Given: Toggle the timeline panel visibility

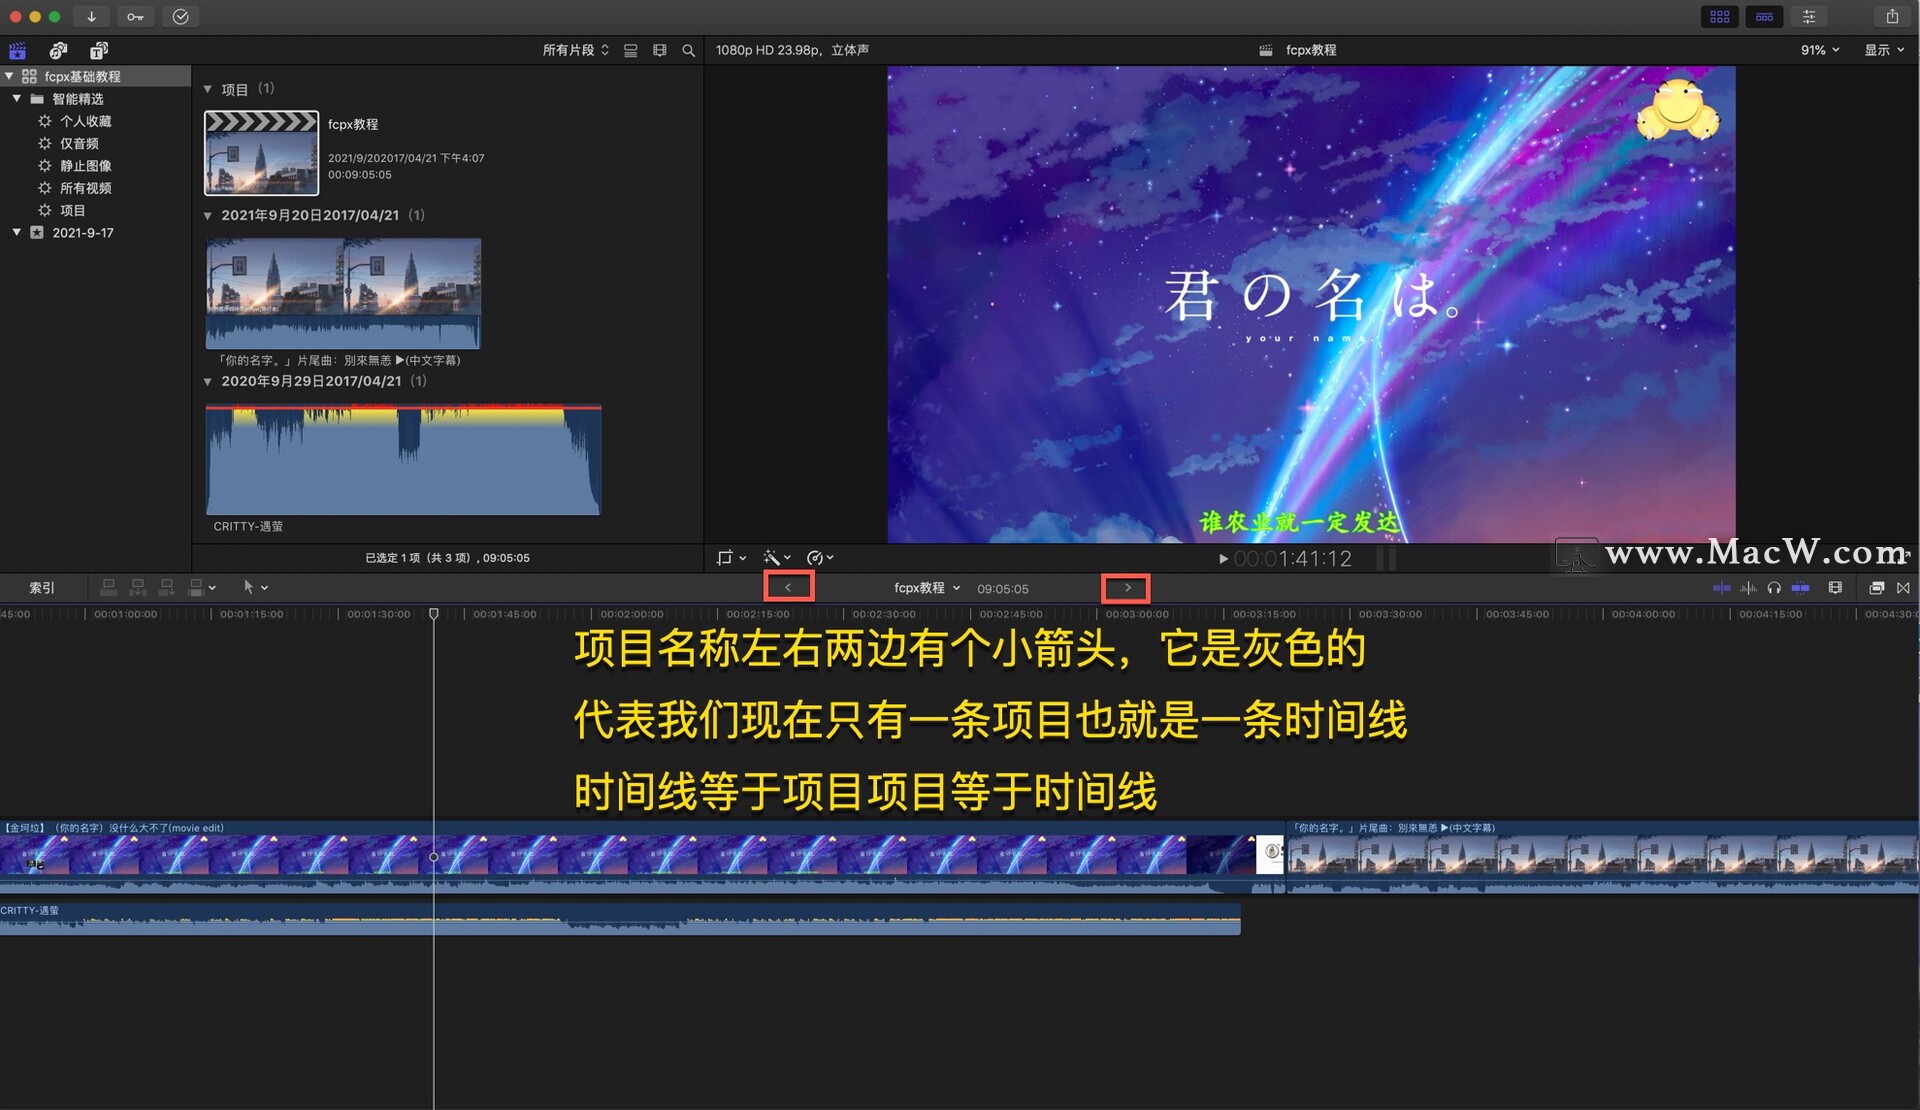Looking at the screenshot, I should pos(1764,16).
